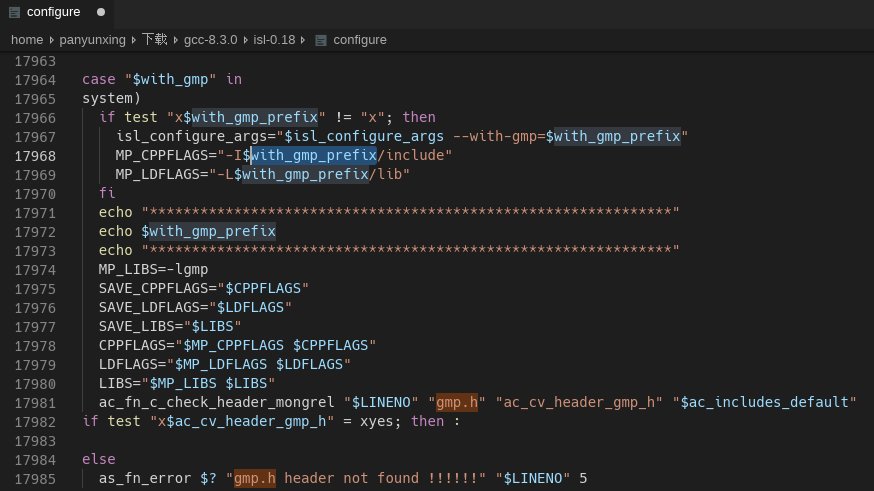Open the panyunxing breadcrumb segment
The height and width of the screenshot is (491, 874).
[93, 40]
